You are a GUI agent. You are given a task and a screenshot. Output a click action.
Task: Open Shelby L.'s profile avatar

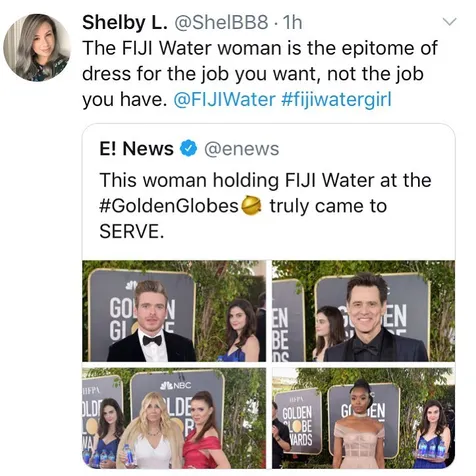[37, 48]
